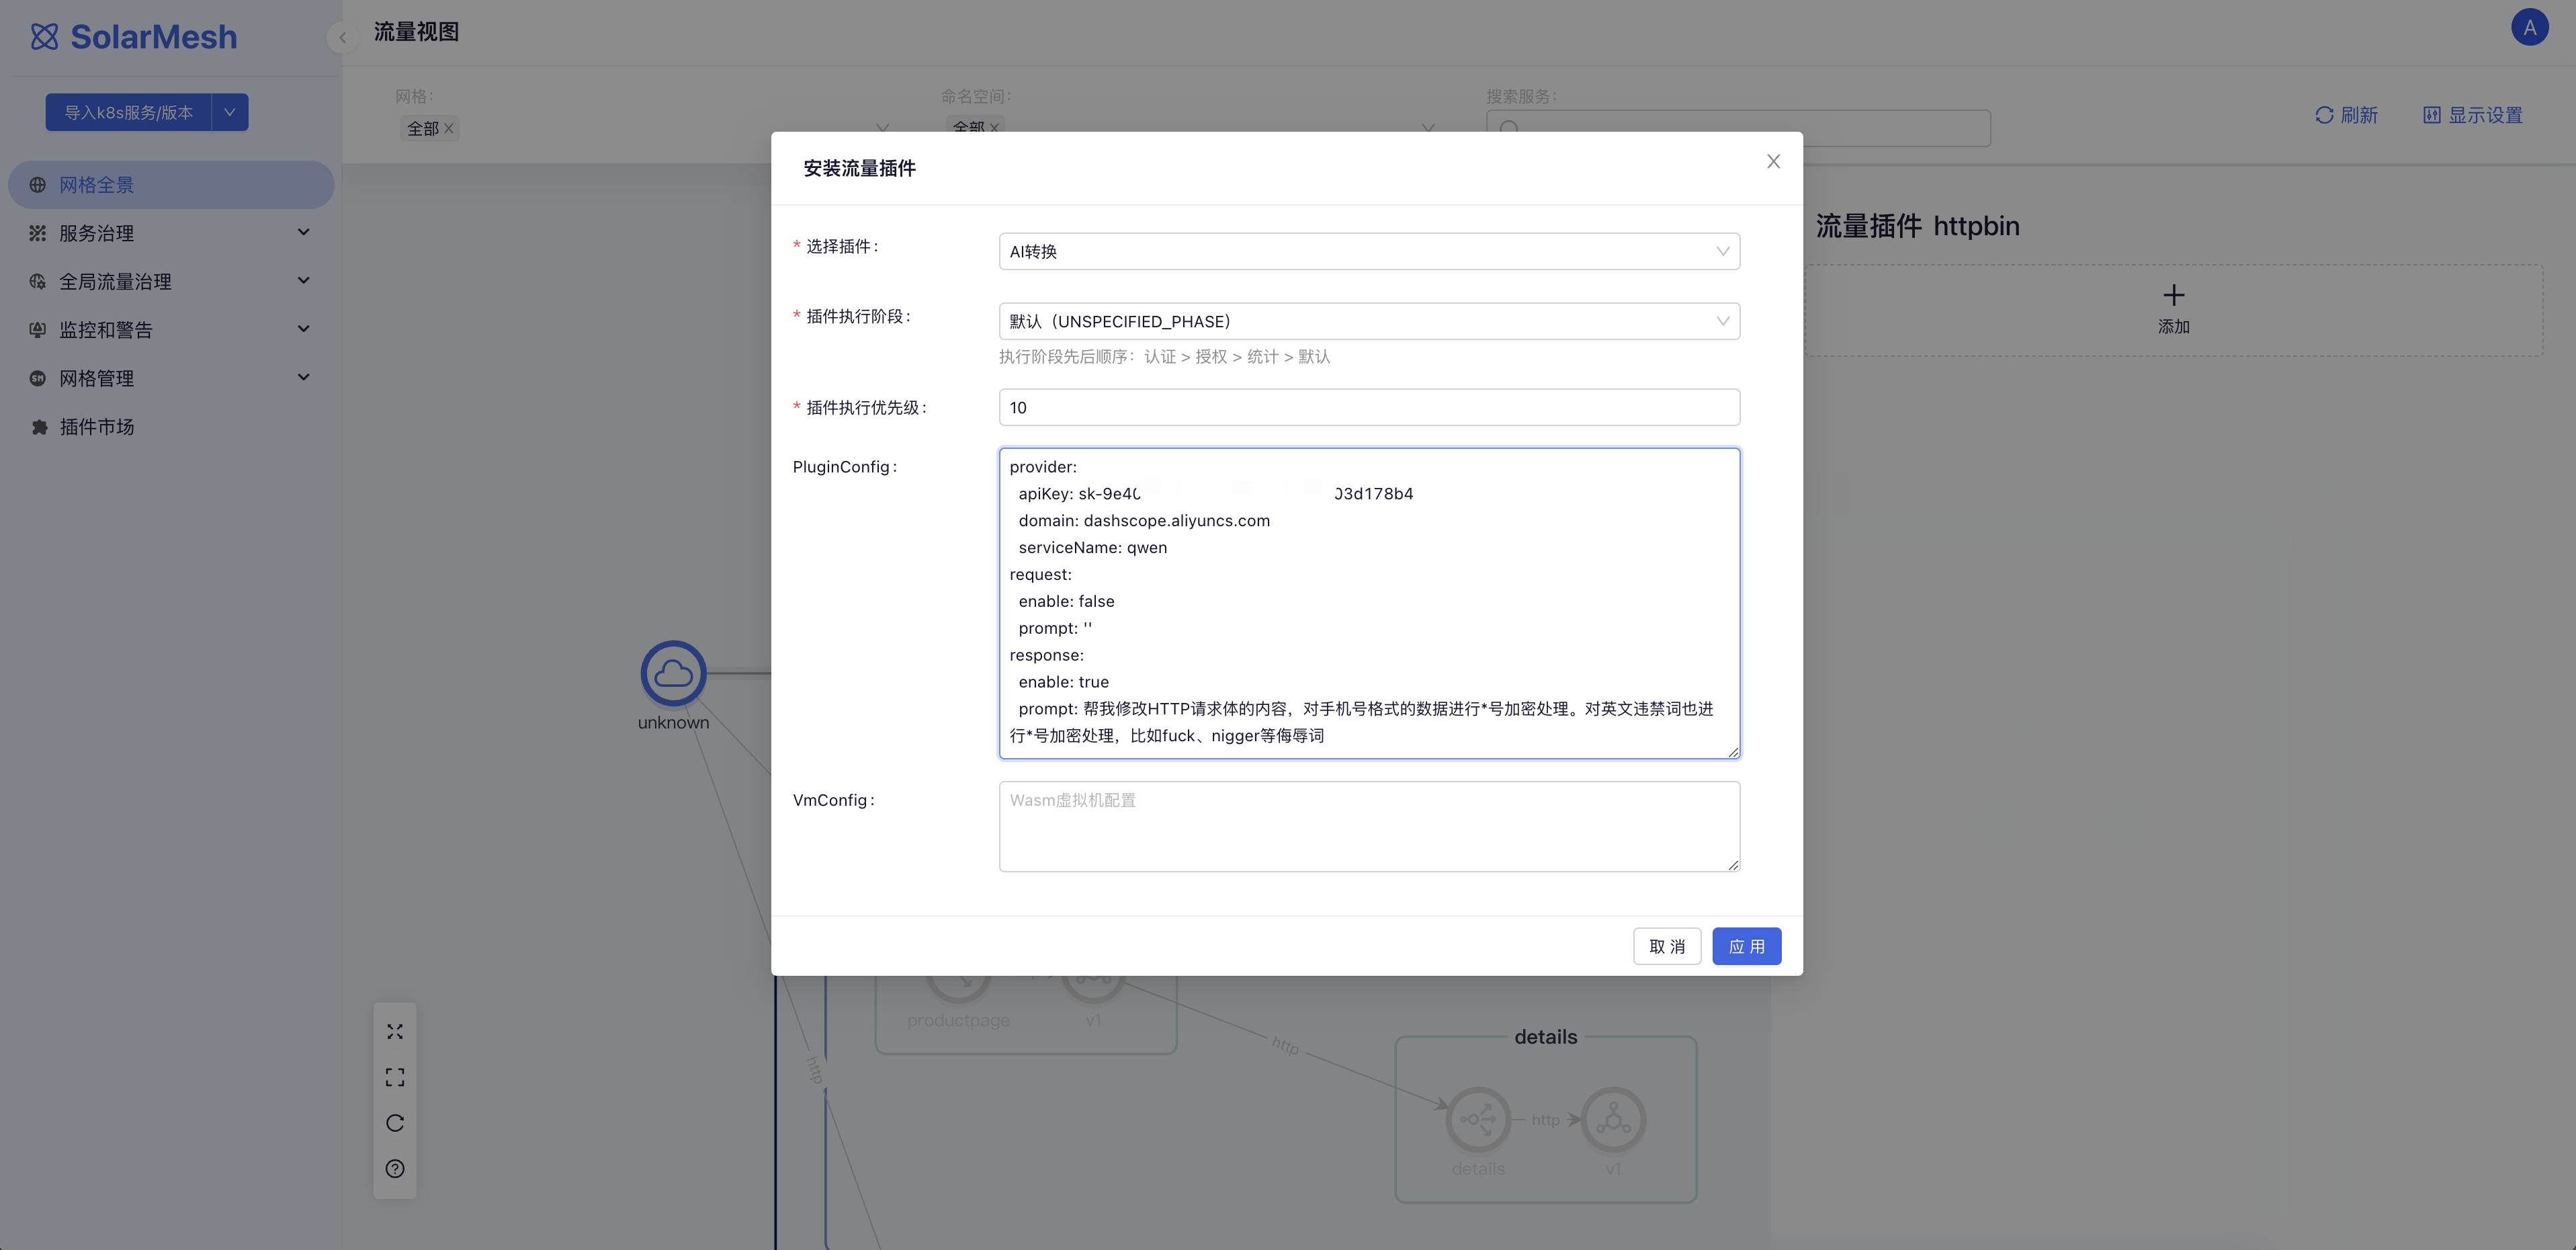Image resolution: width=2576 pixels, height=1250 pixels.
Task: Click inside the VmConfig textarea
Action: coord(1368,826)
